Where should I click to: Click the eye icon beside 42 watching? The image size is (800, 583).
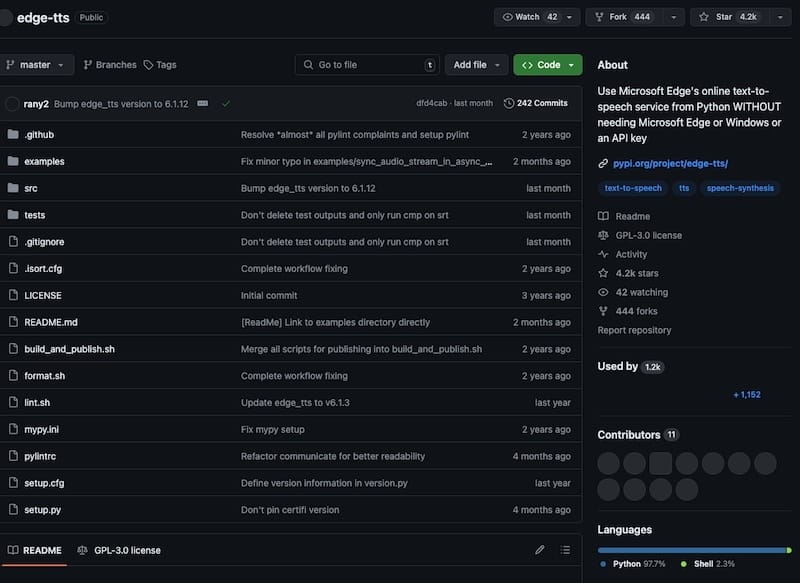click(x=603, y=292)
